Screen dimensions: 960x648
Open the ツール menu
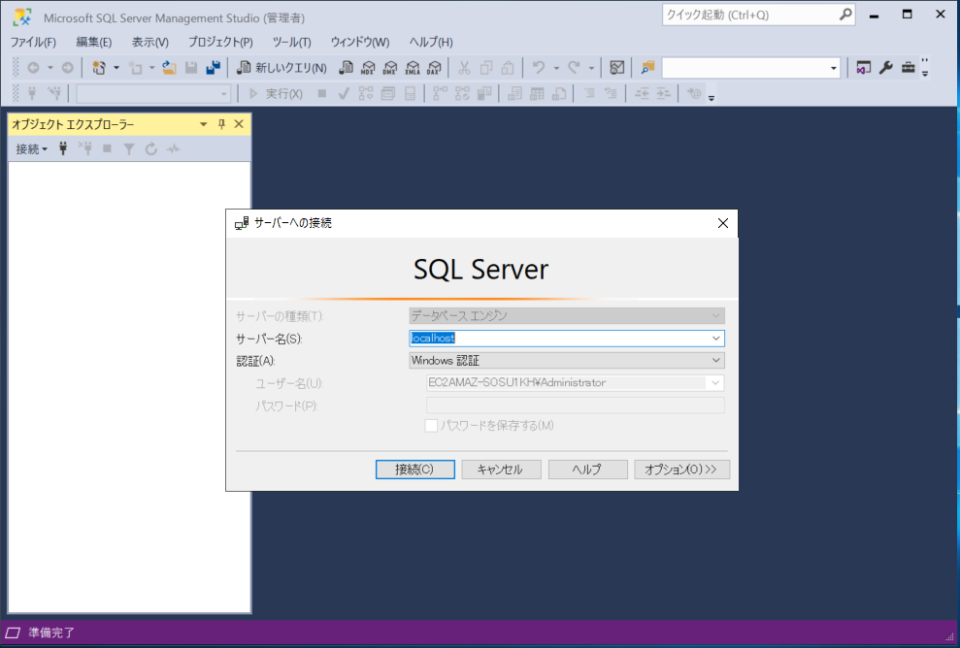pos(291,42)
